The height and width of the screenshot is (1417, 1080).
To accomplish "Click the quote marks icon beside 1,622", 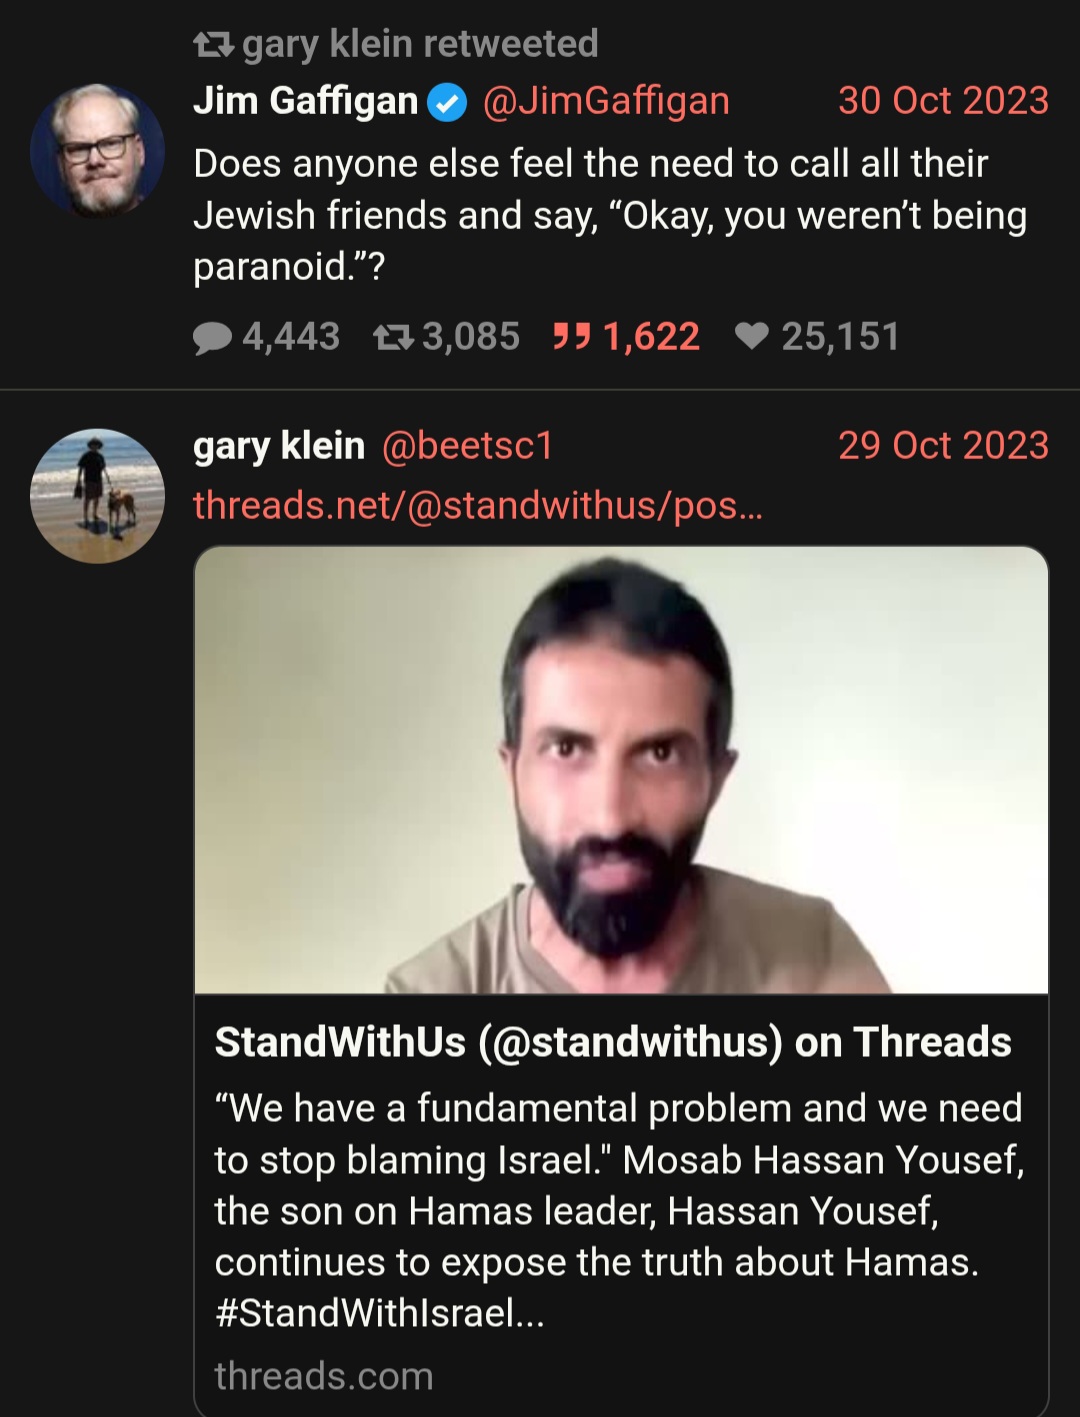I will tap(572, 337).
